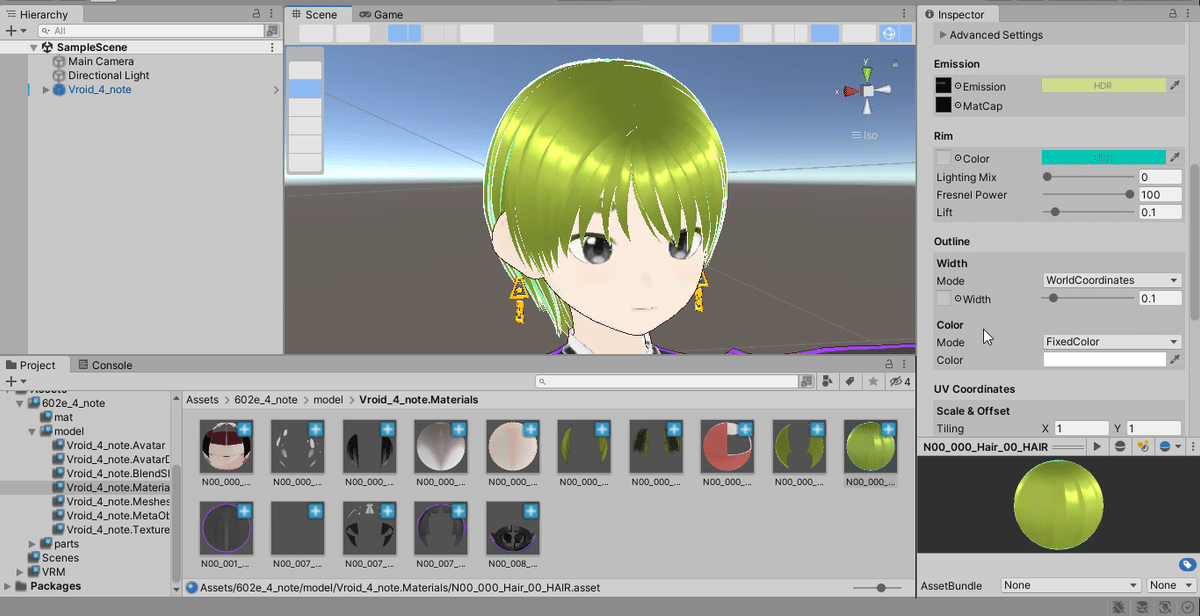Open the AssetBundle None dropdown
1200x616 pixels.
coord(1070,585)
